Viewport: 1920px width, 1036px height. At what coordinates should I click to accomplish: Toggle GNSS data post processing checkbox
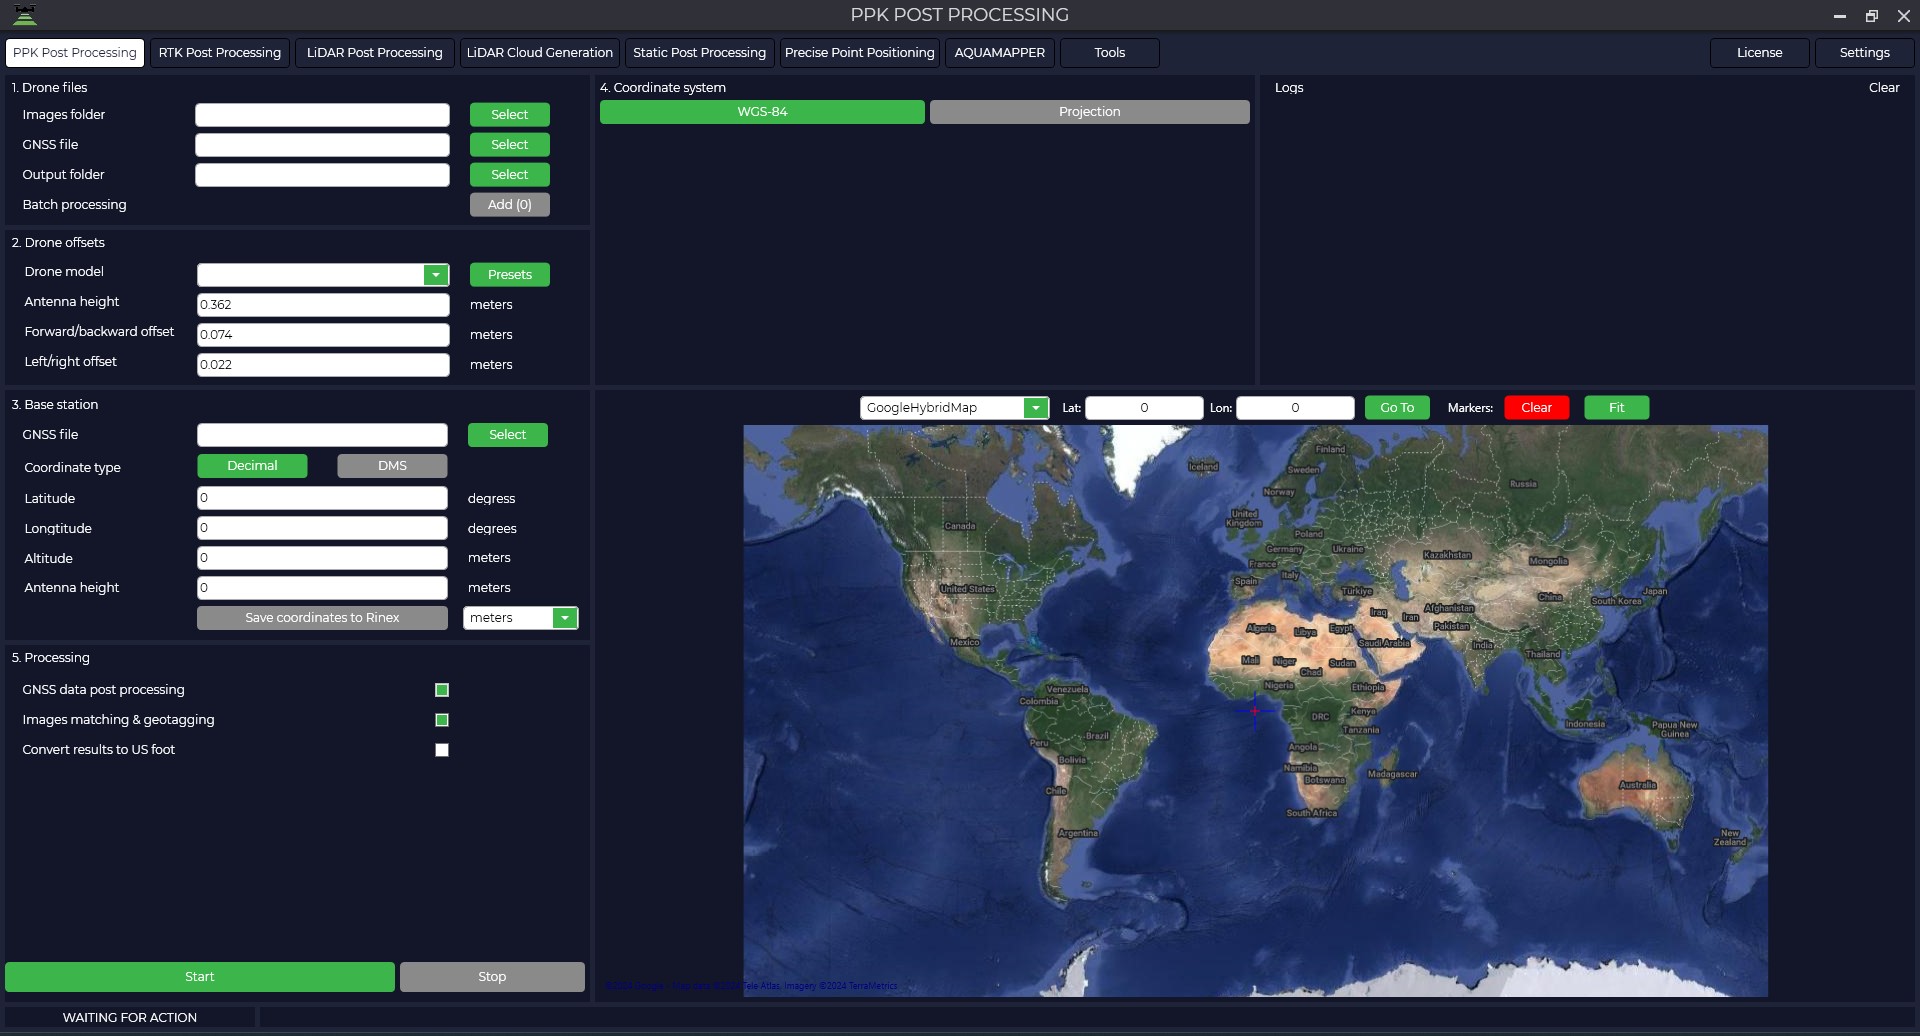442,690
